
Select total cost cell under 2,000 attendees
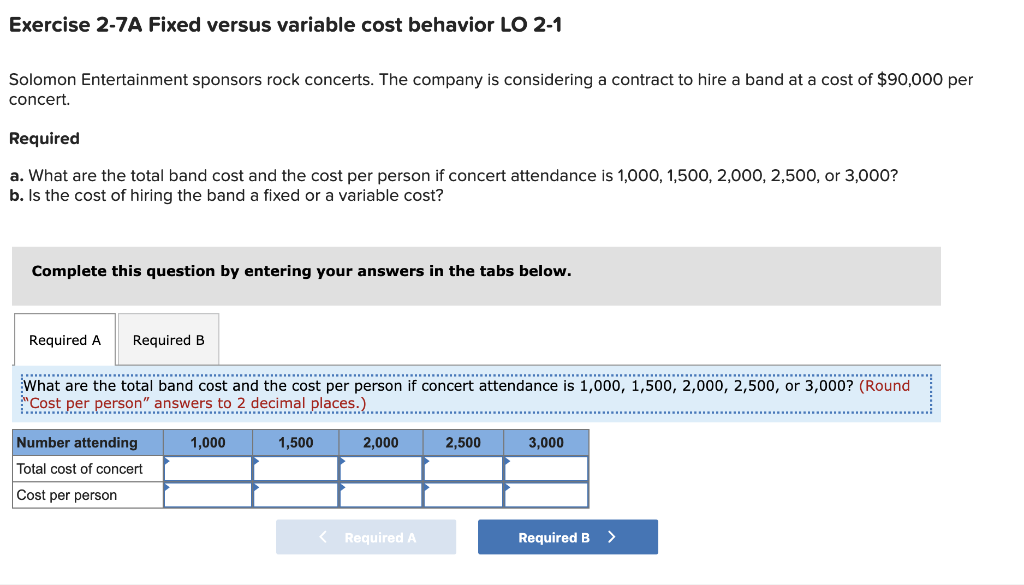[x=380, y=467]
